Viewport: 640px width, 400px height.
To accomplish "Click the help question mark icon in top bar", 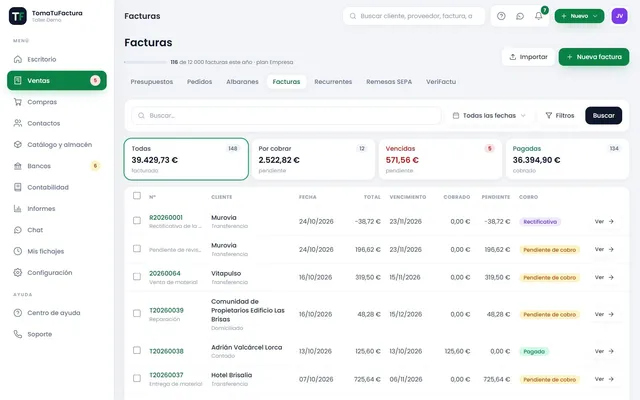I will 501,16.
